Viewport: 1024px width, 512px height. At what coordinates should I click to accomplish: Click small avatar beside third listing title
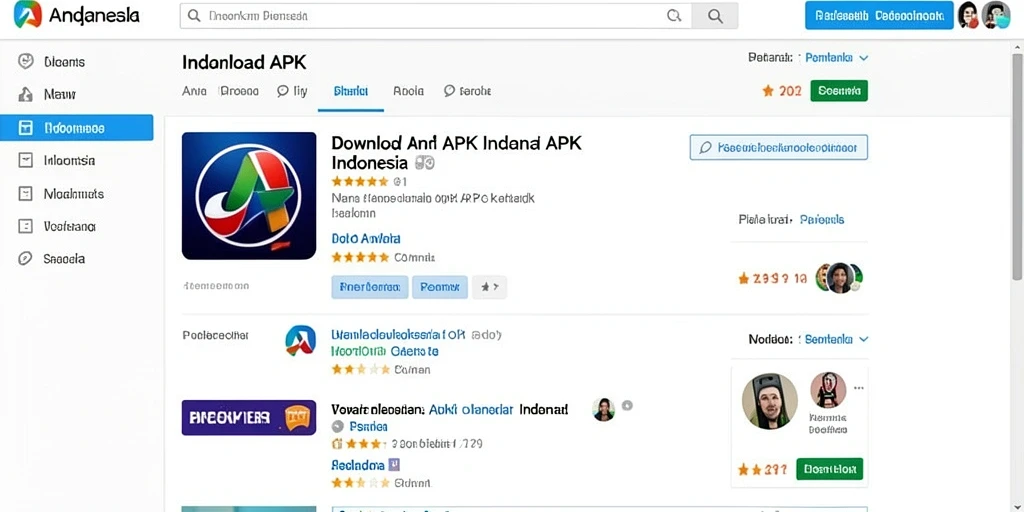pos(603,409)
